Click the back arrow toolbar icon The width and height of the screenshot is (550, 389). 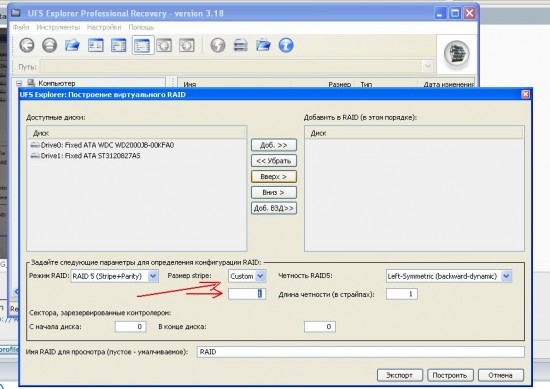[x=27, y=45]
